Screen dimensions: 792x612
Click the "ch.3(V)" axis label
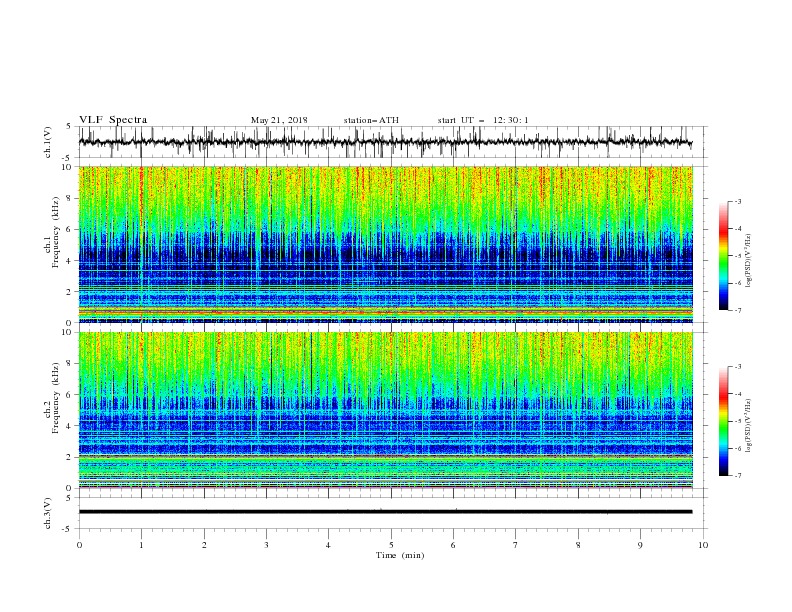[48, 513]
